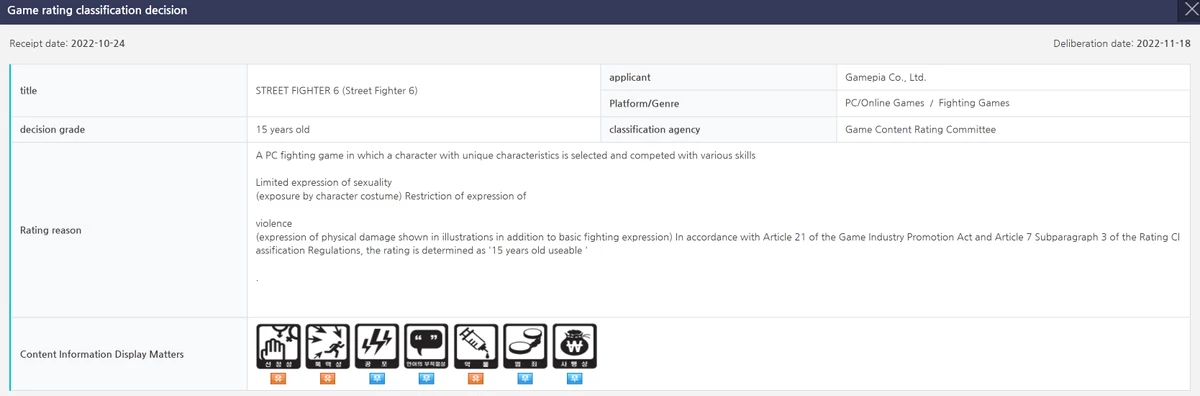The image size is (1200, 396).
Task: Click orange badge under violence icon
Action: 327,379
